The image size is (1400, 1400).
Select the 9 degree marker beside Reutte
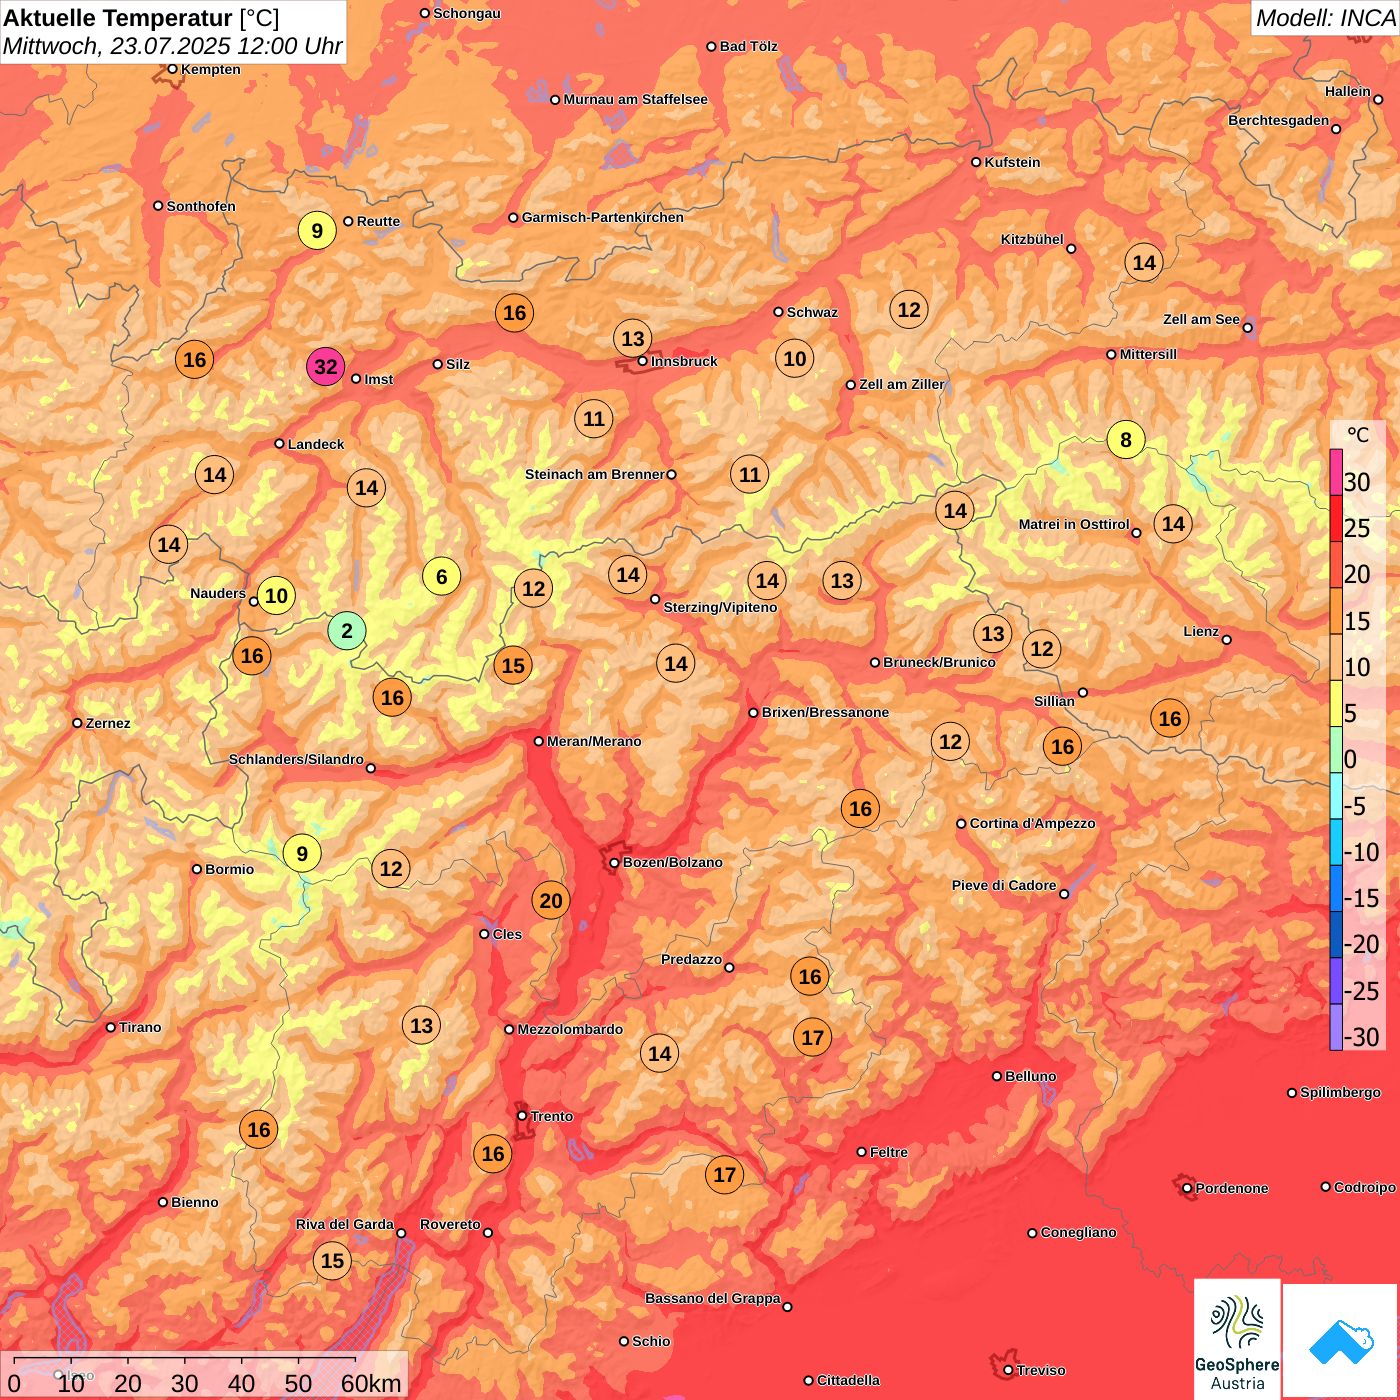317,231
